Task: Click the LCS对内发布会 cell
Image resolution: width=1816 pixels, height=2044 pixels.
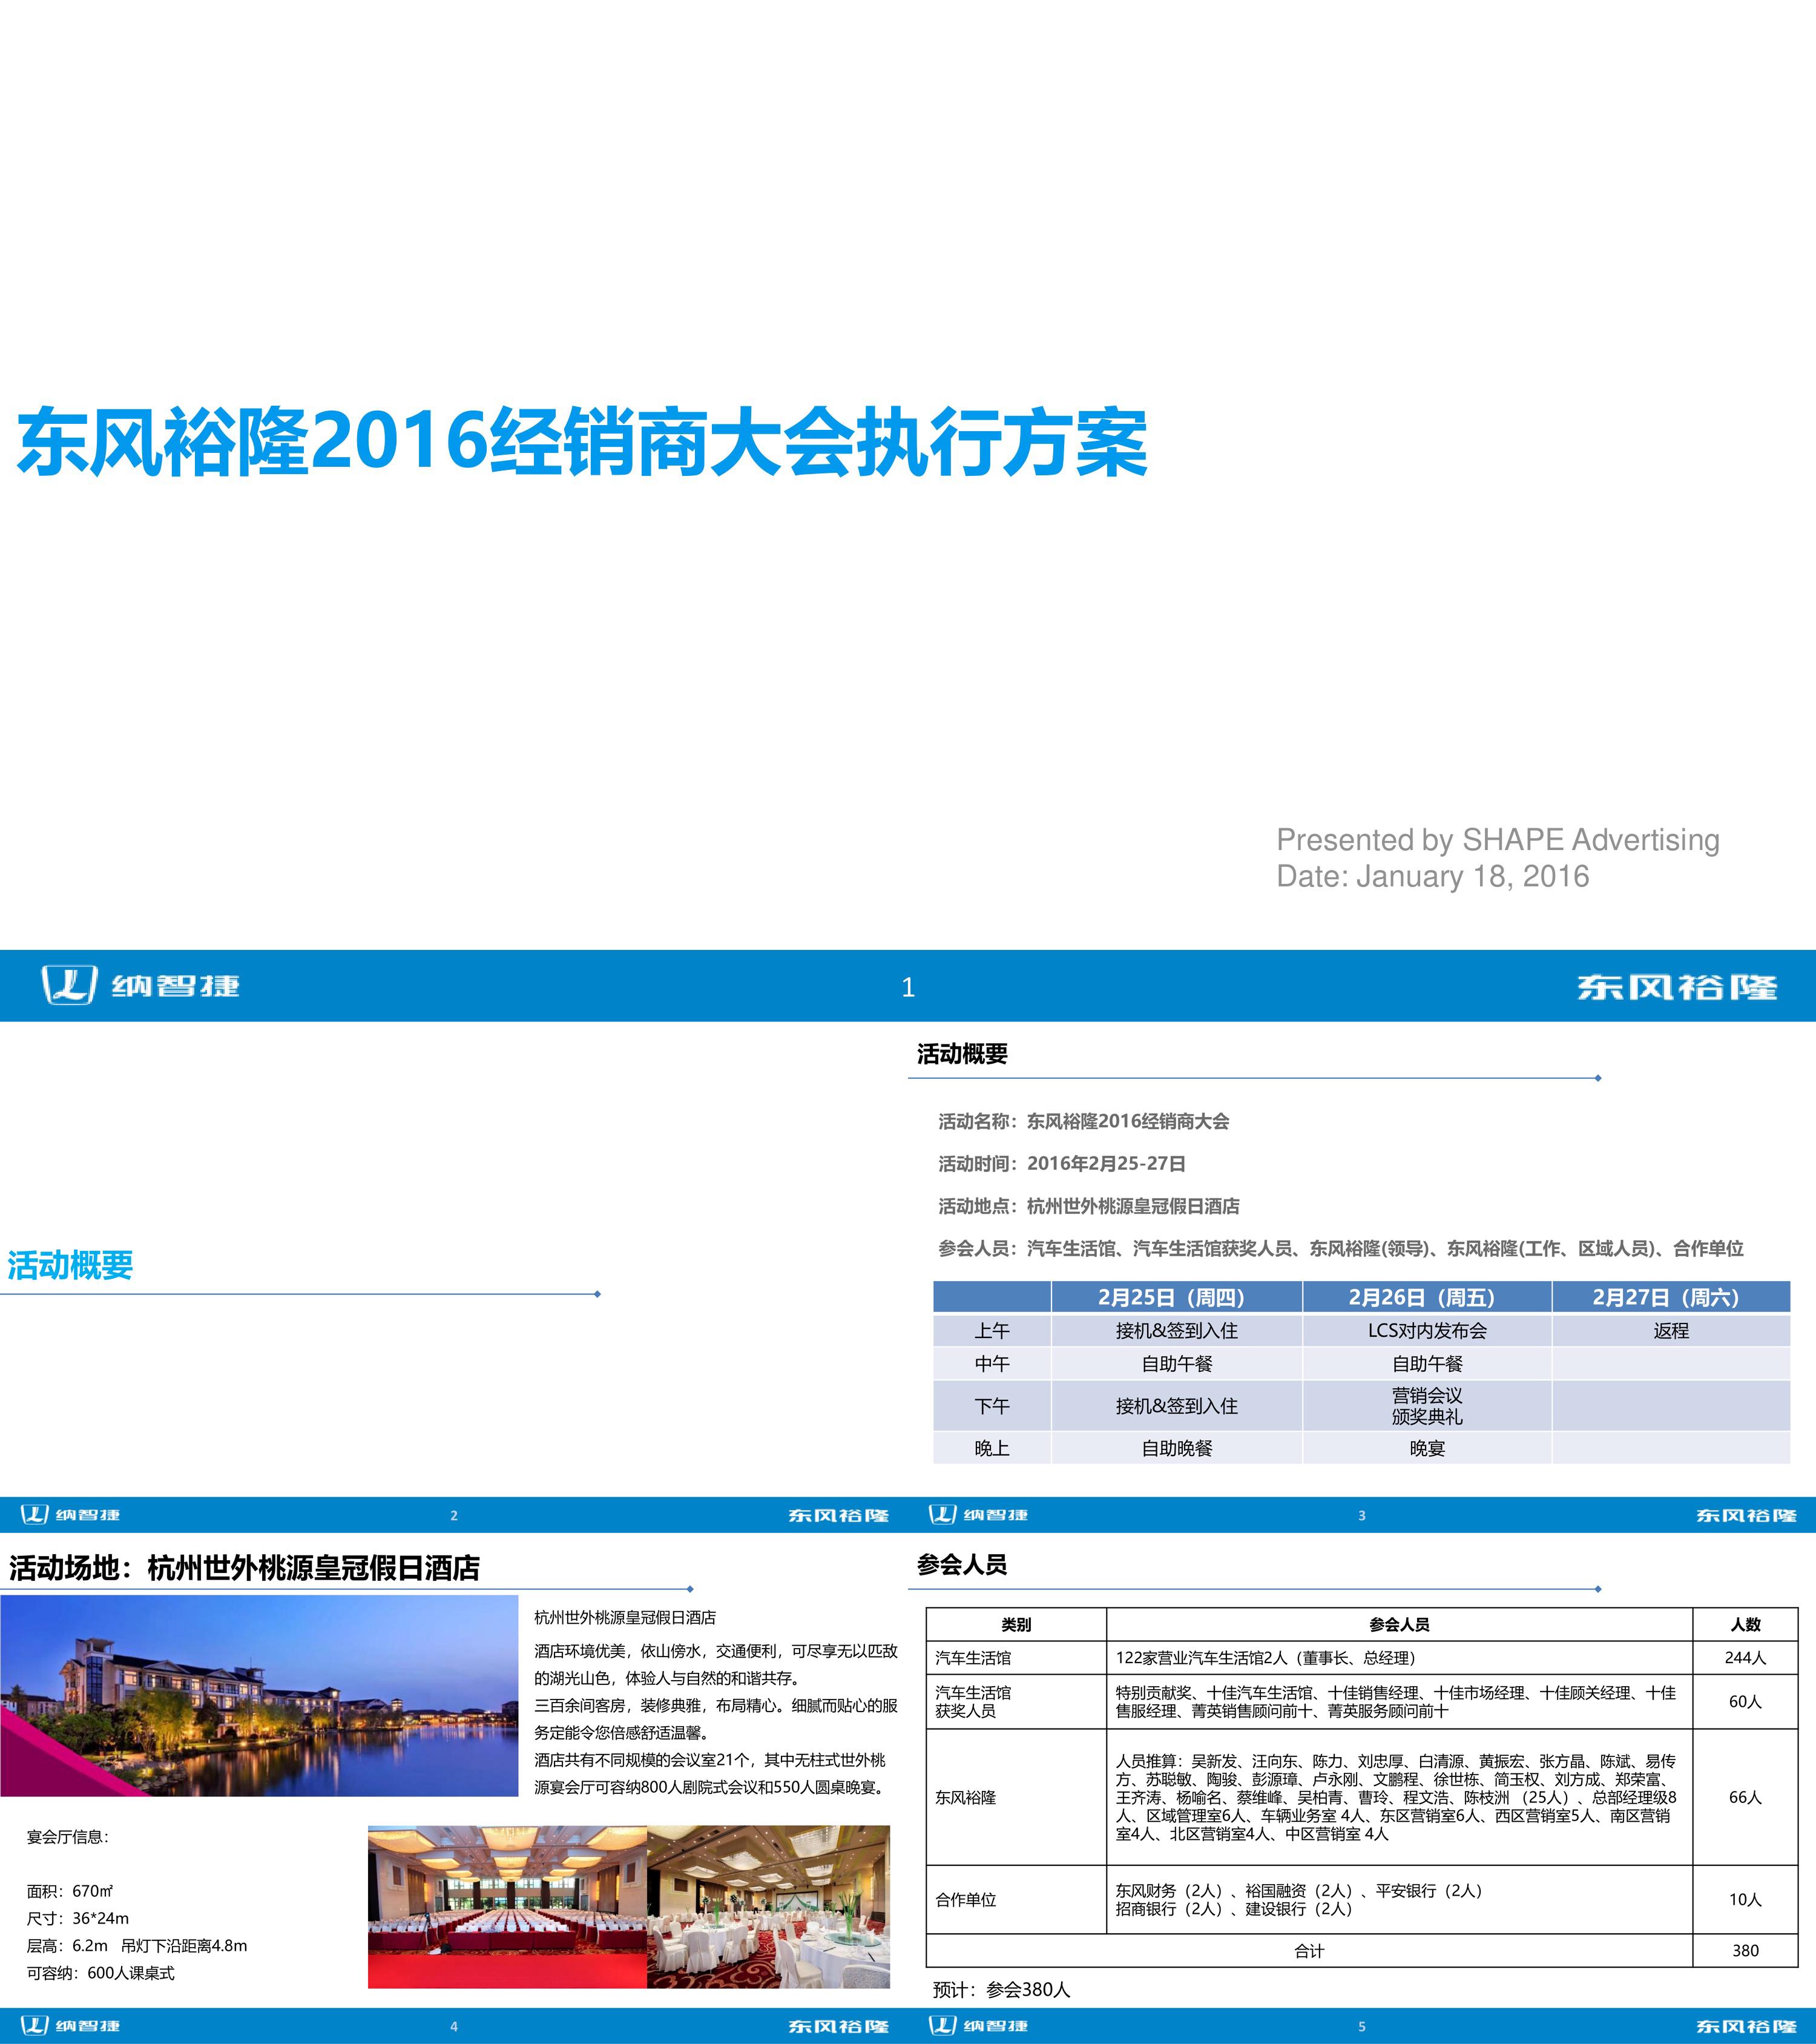Action: click(x=1427, y=1330)
